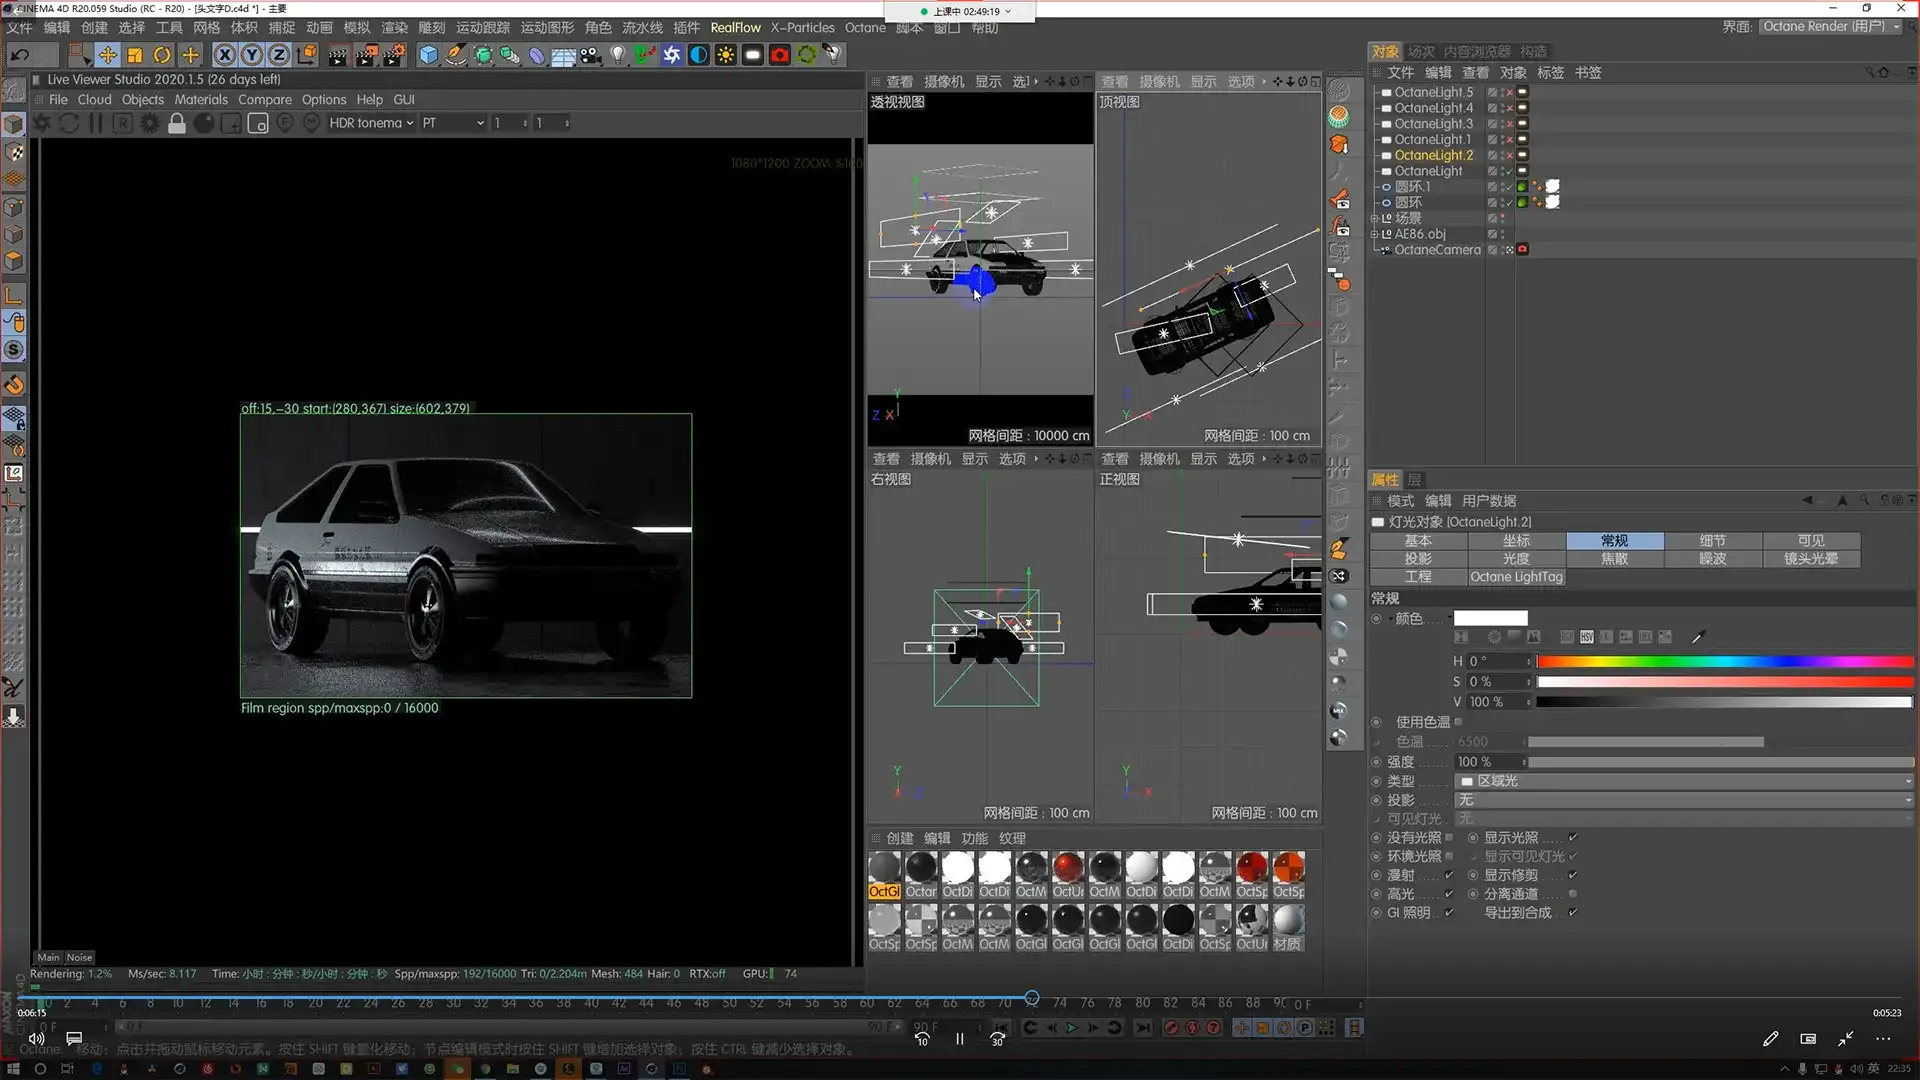This screenshot has height=1080, width=1920.
Task: Select the Move tool in top toolbar
Action: 107,55
